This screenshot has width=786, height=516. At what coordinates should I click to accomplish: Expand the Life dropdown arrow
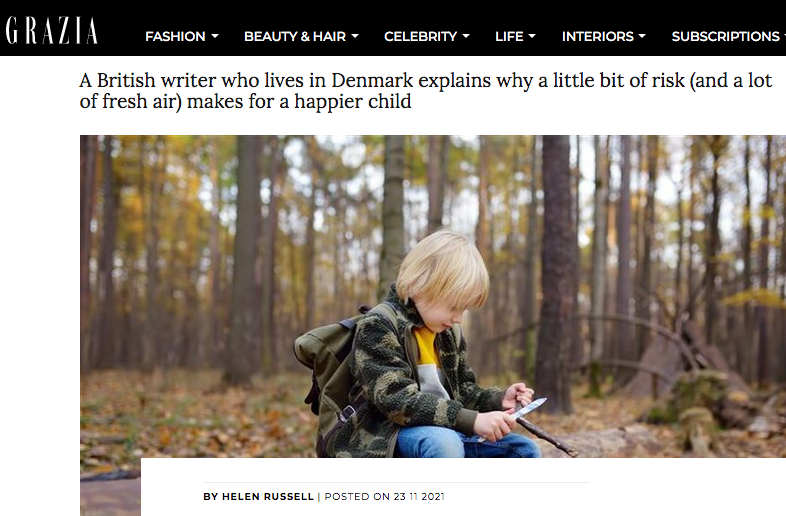click(532, 36)
